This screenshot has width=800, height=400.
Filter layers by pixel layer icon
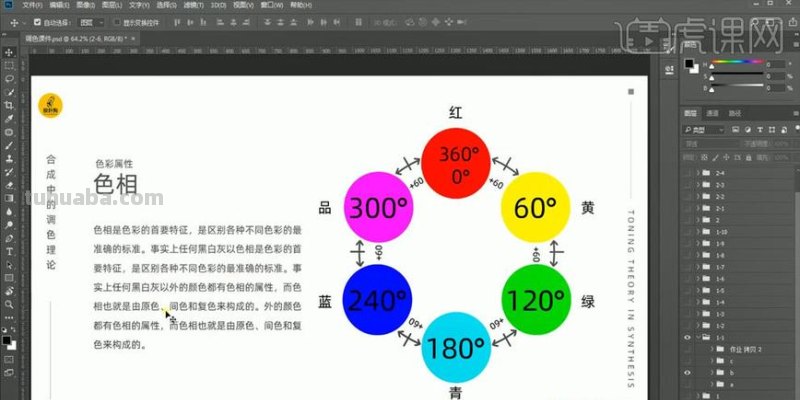coord(735,130)
